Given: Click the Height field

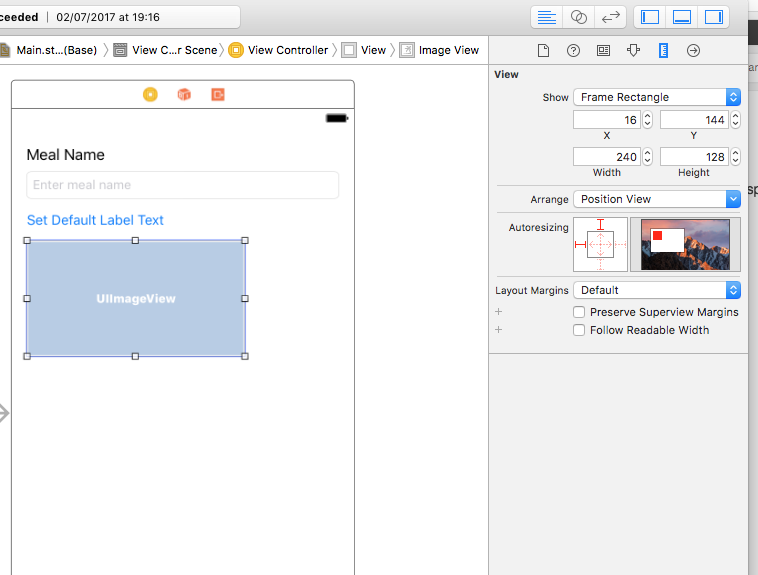Looking at the screenshot, I should tap(695, 157).
